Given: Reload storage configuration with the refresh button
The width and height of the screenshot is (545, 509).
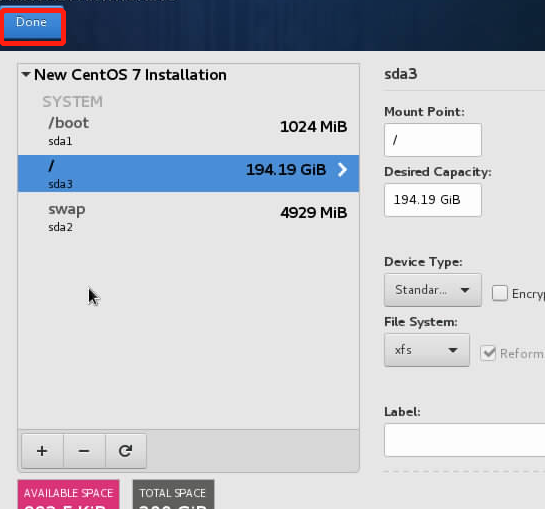Looking at the screenshot, I should pyautogui.click(x=125, y=451).
